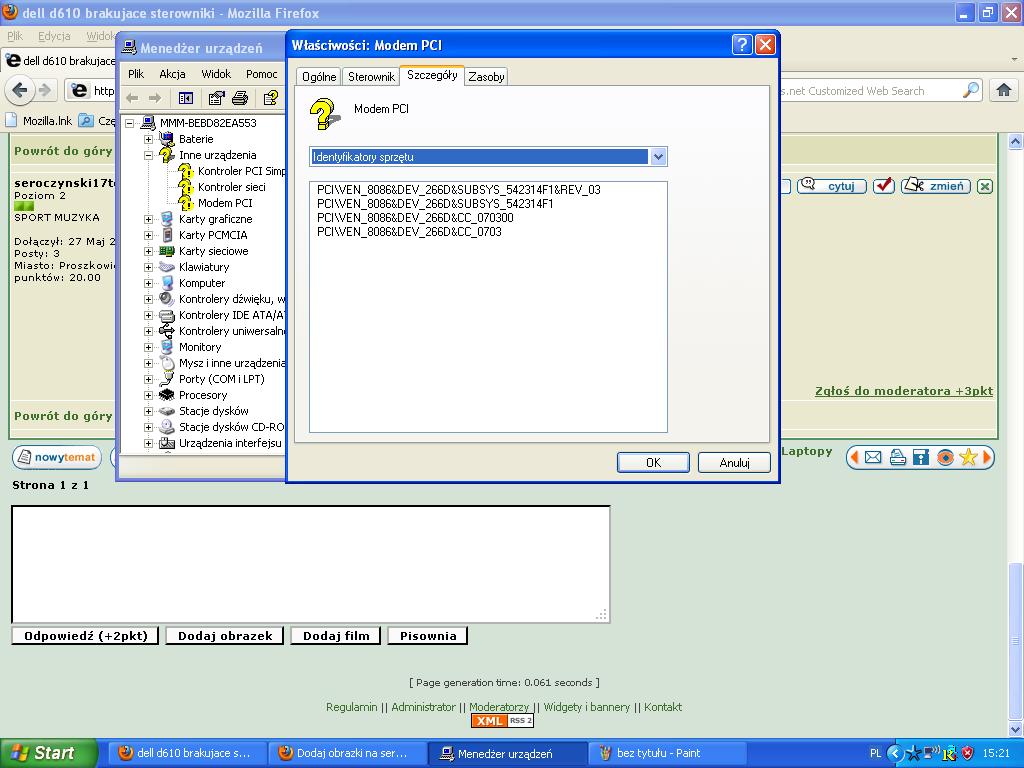The height and width of the screenshot is (768, 1024).
Task: Click Pisownia button
Action: pyautogui.click(x=428, y=635)
